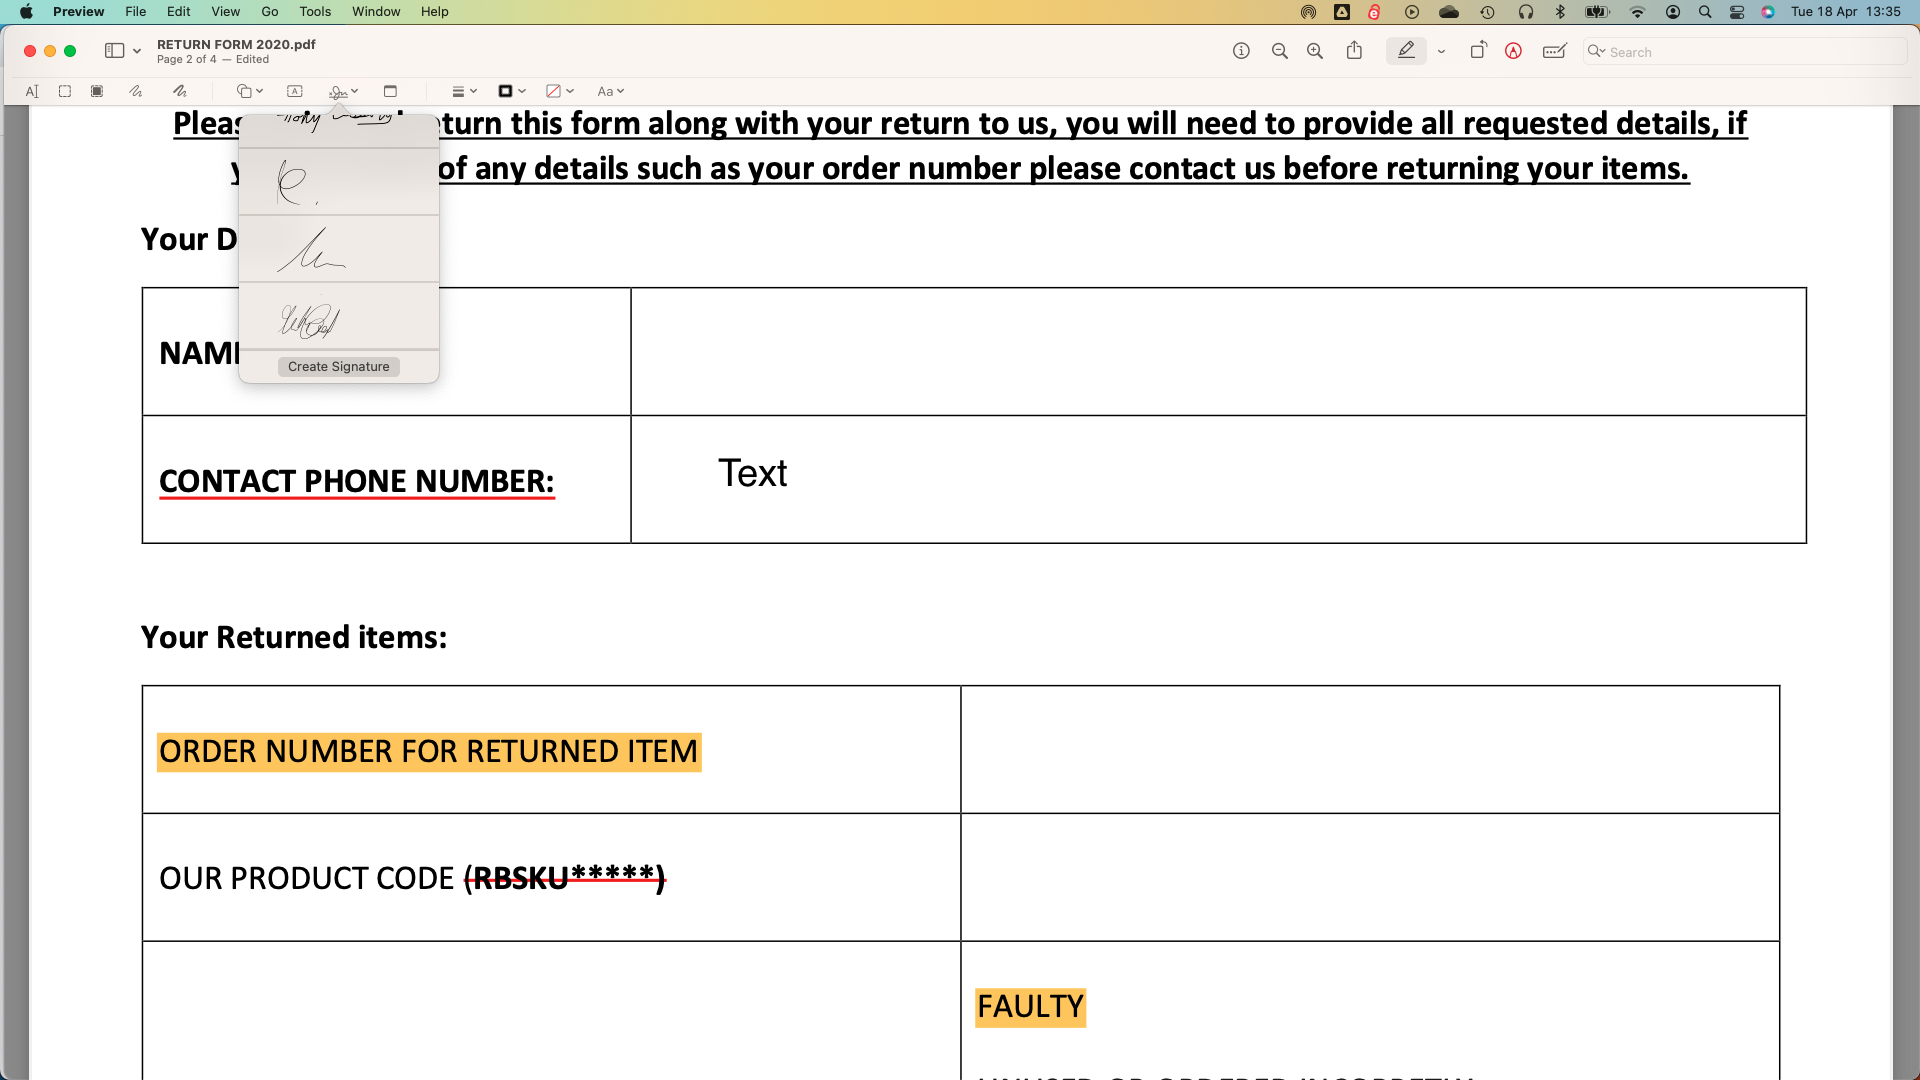Click 'Create Signature' button in dropdown

339,365
